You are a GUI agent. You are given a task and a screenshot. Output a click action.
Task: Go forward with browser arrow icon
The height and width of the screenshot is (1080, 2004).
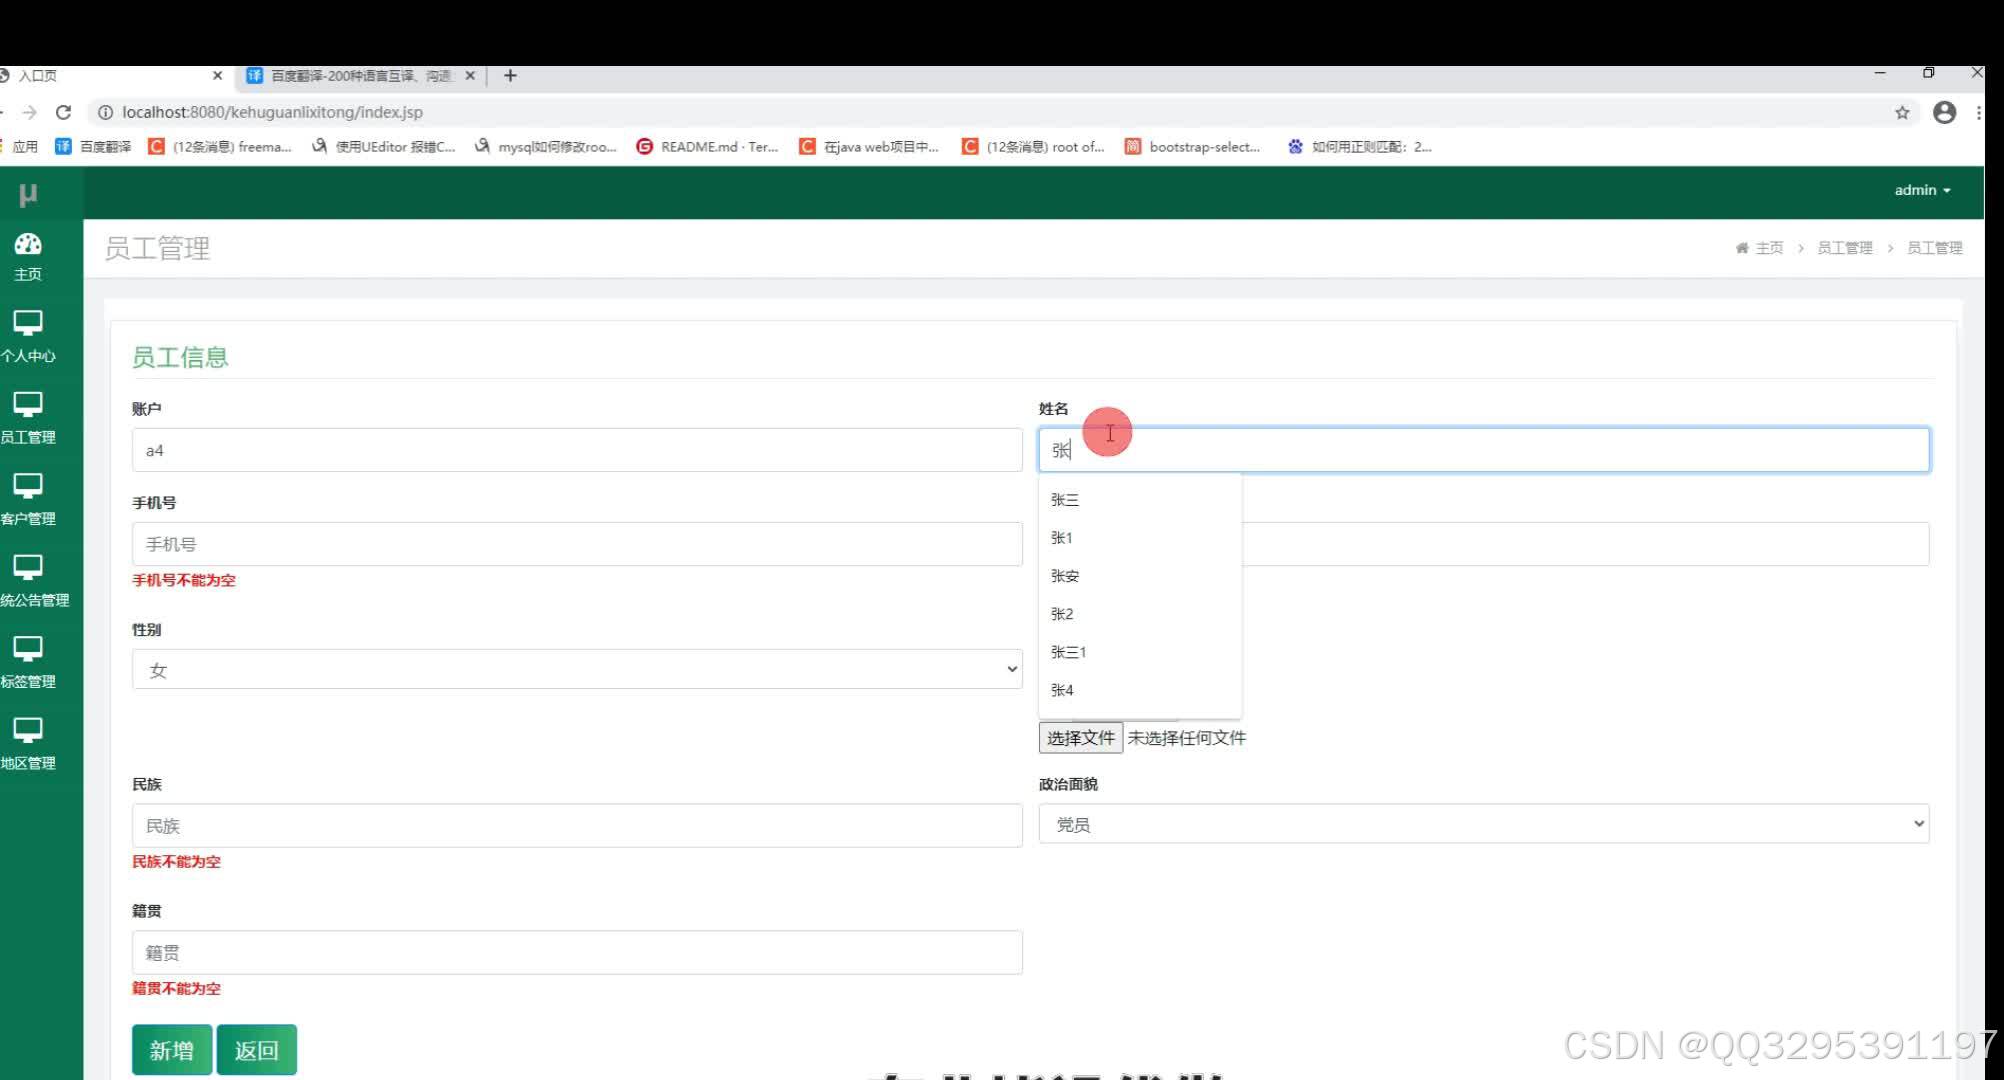tap(29, 112)
